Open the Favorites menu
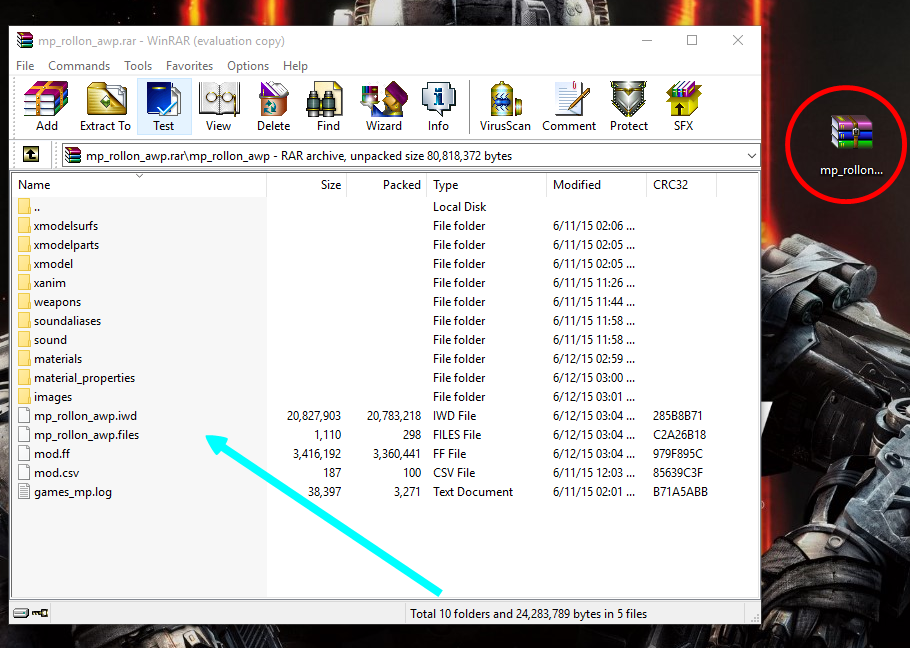910x648 pixels. tap(189, 66)
